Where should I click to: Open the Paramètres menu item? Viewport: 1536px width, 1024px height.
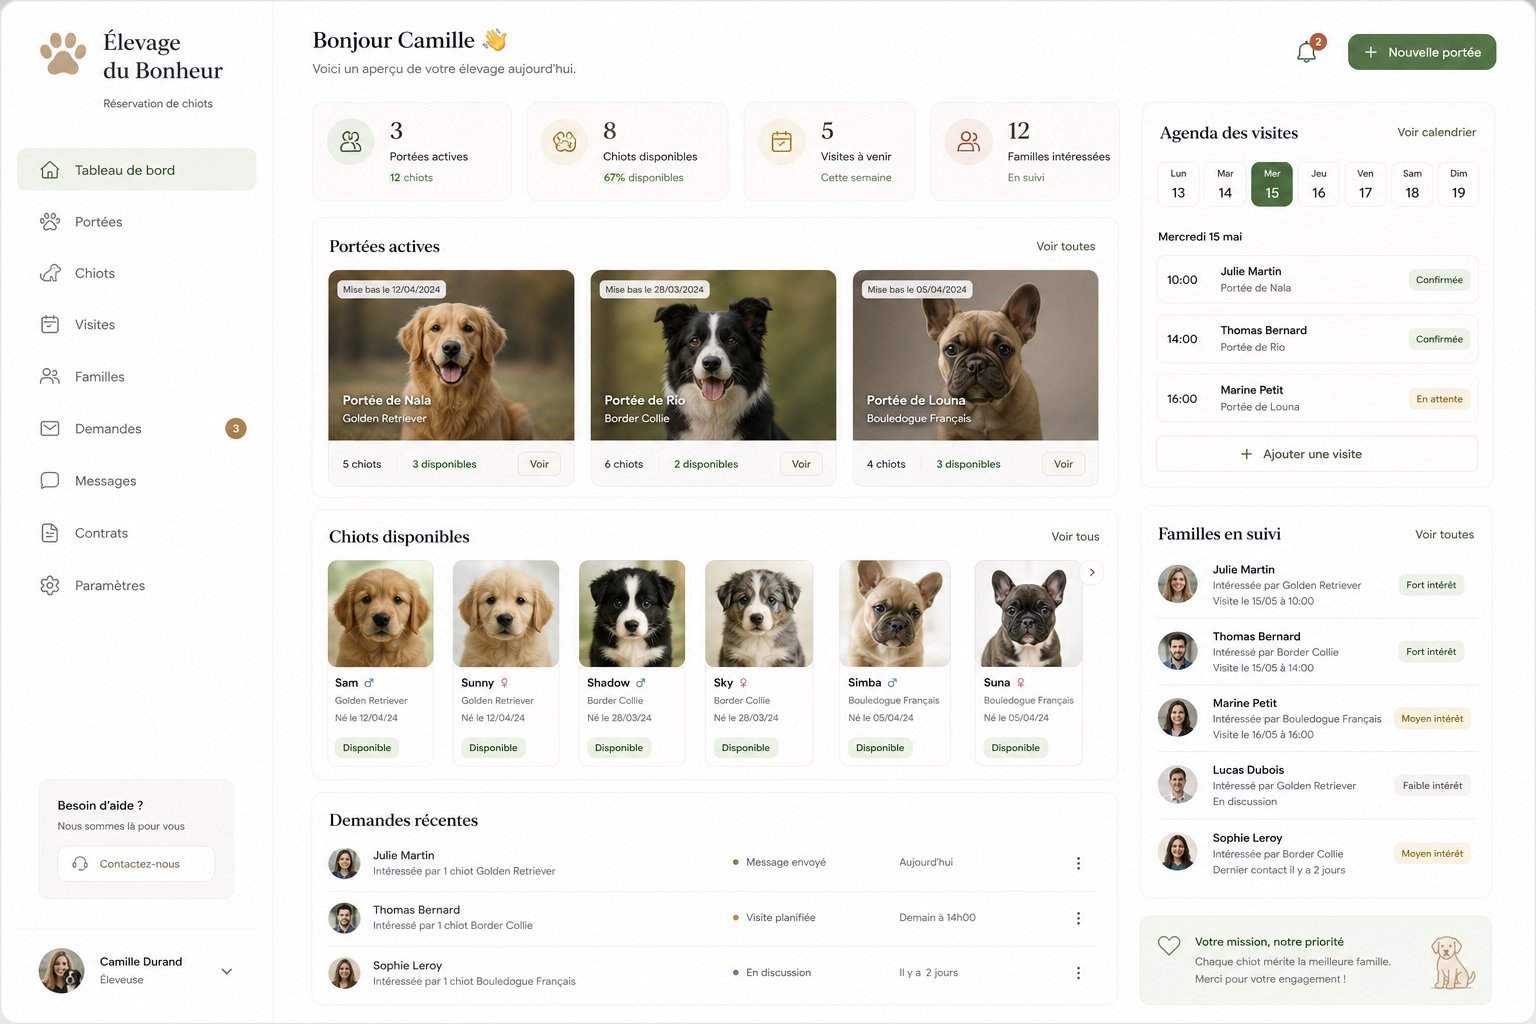pos(137,585)
